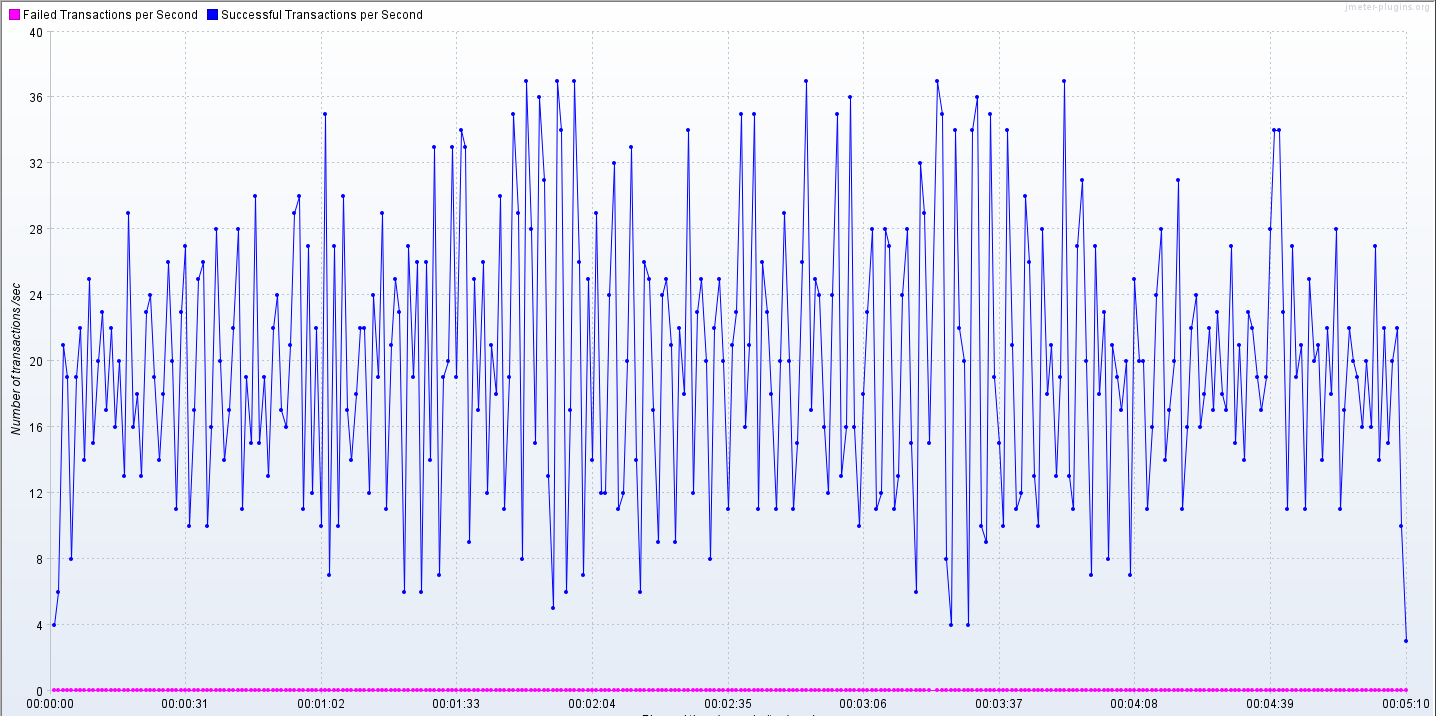This screenshot has width=1436, height=716.
Task: Click the 00:00:31 time label
Action: point(185,704)
